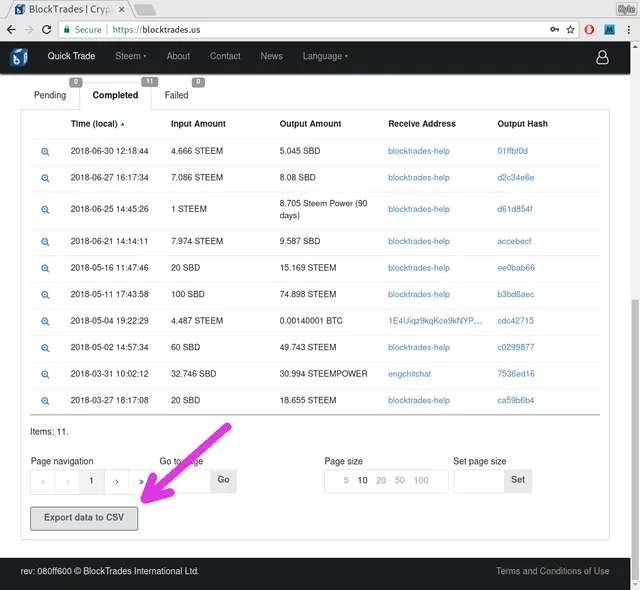The height and width of the screenshot is (590, 640).
Task: View details of the 2018-06-21 14:14:11 trade
Action: 45,242
